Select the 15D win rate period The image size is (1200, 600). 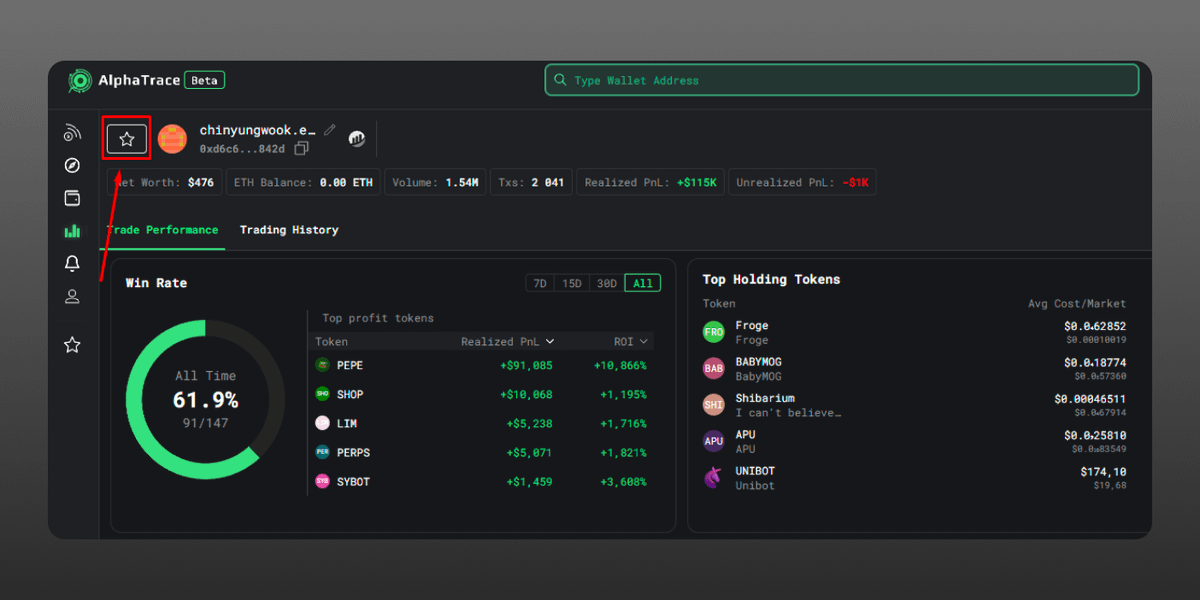572,283
